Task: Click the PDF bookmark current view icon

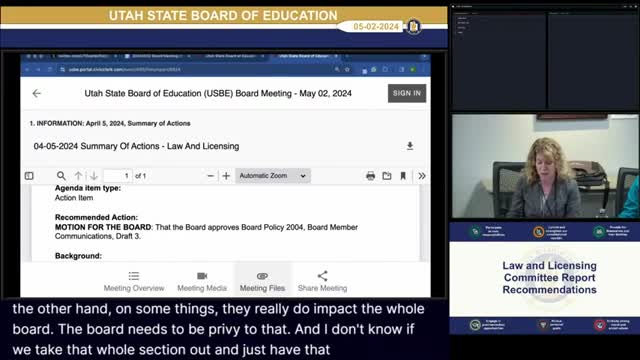Action: [403, 176]
